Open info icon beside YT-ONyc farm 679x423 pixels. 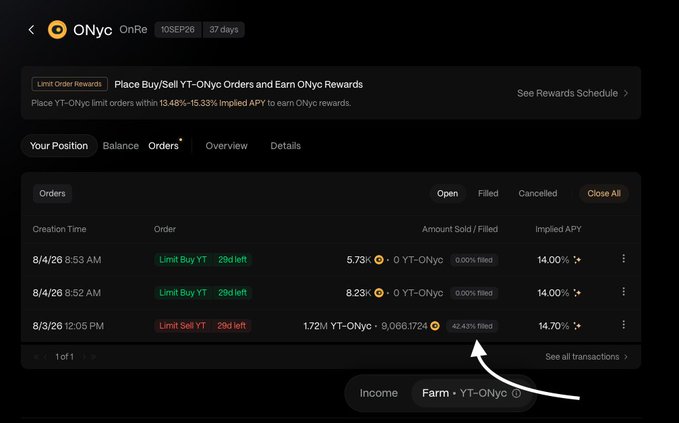coord(517,393)
